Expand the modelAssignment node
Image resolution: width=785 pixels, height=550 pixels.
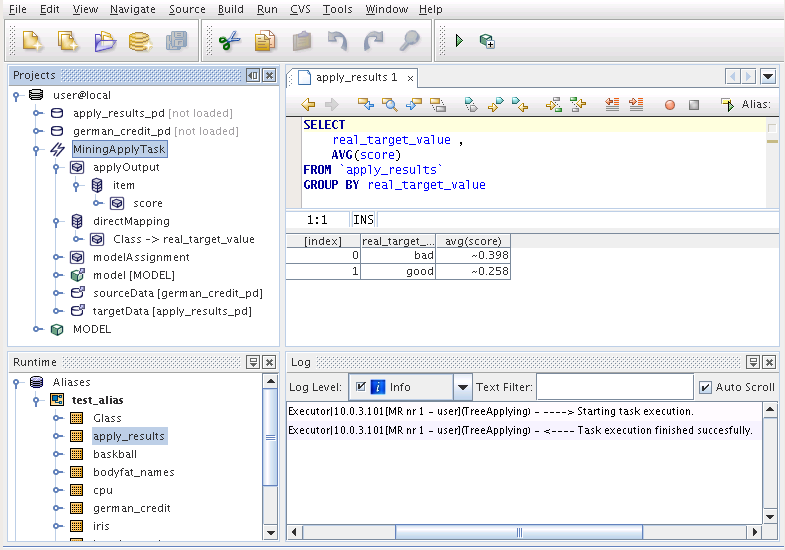coord(57,257)
